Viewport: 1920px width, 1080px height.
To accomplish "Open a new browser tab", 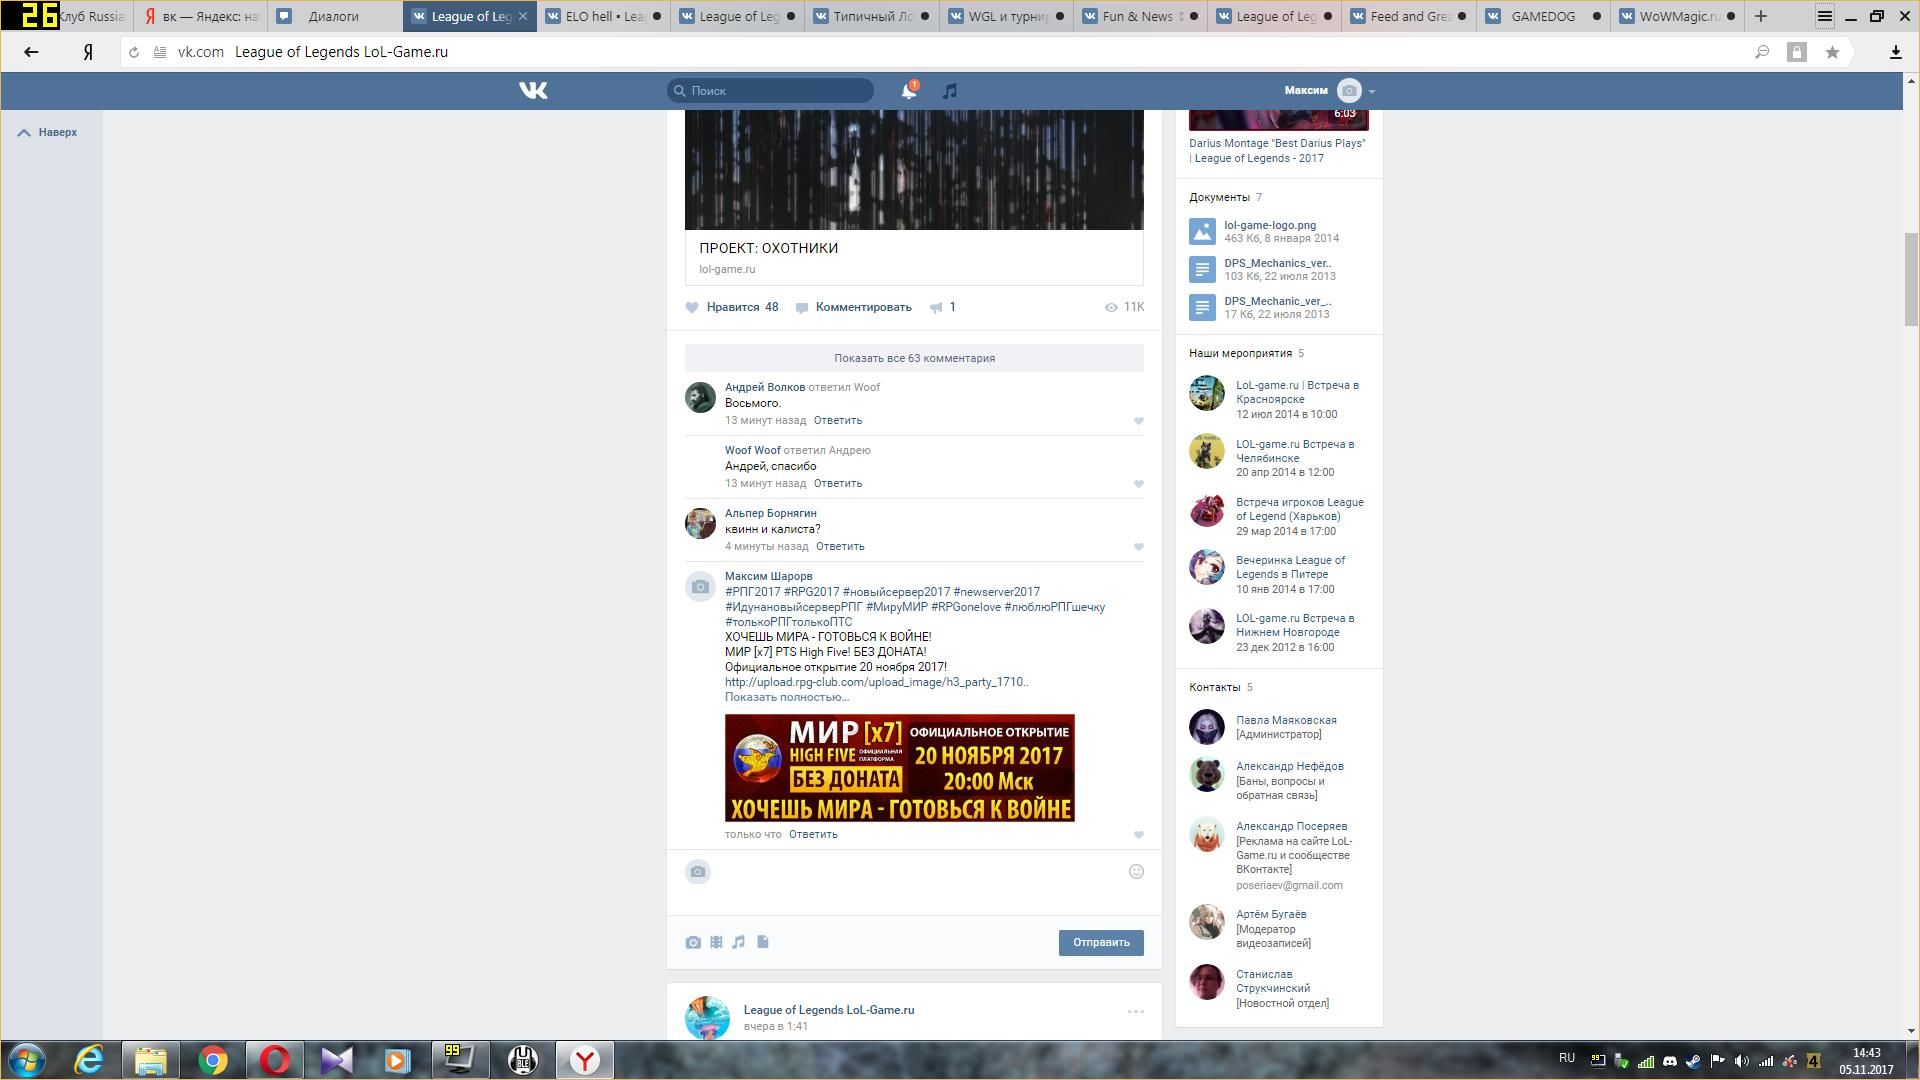I will pos(1761,16).
